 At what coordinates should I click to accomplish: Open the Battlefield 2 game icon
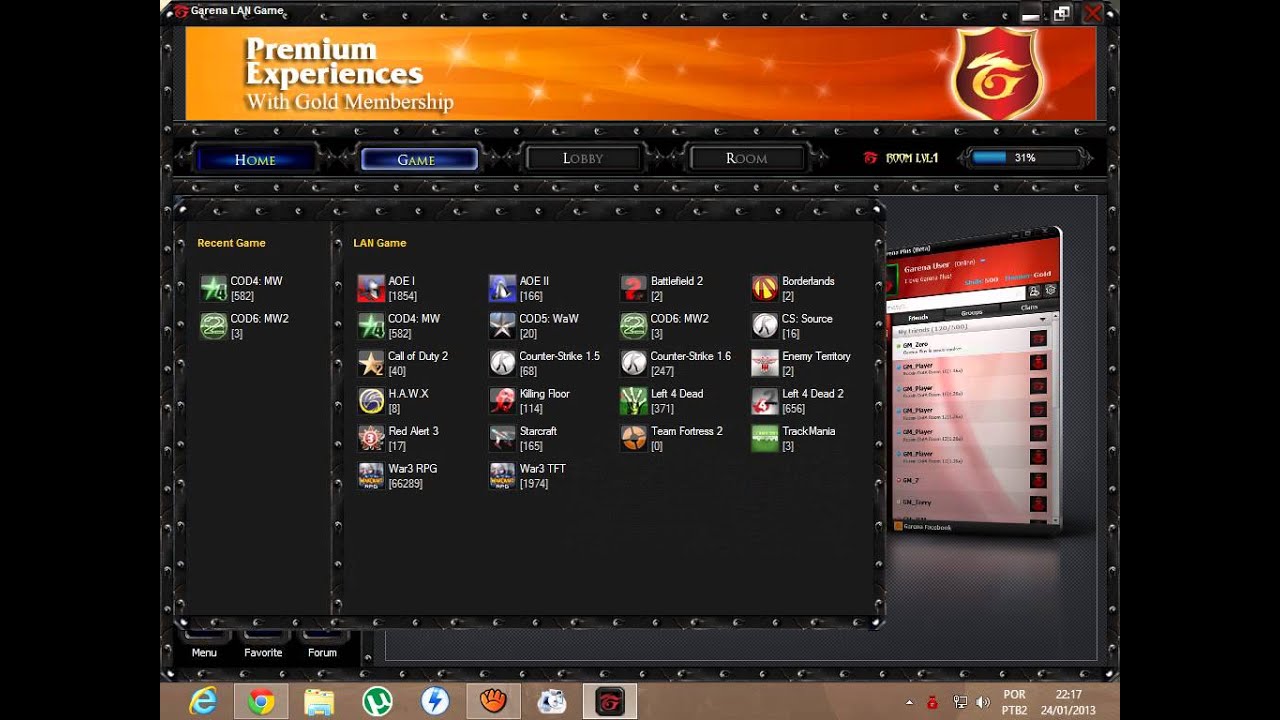(634, 289)
